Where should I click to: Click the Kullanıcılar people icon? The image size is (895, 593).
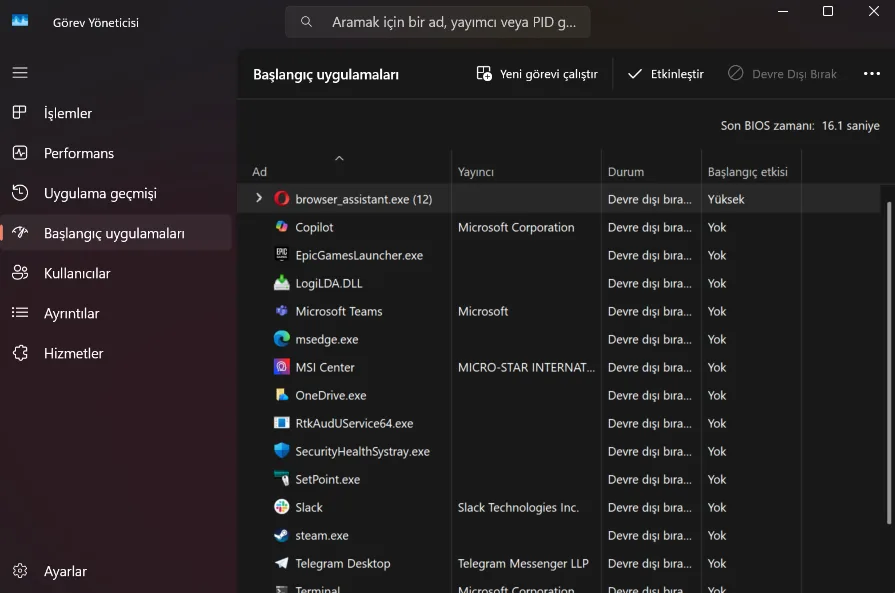[19, 273]
